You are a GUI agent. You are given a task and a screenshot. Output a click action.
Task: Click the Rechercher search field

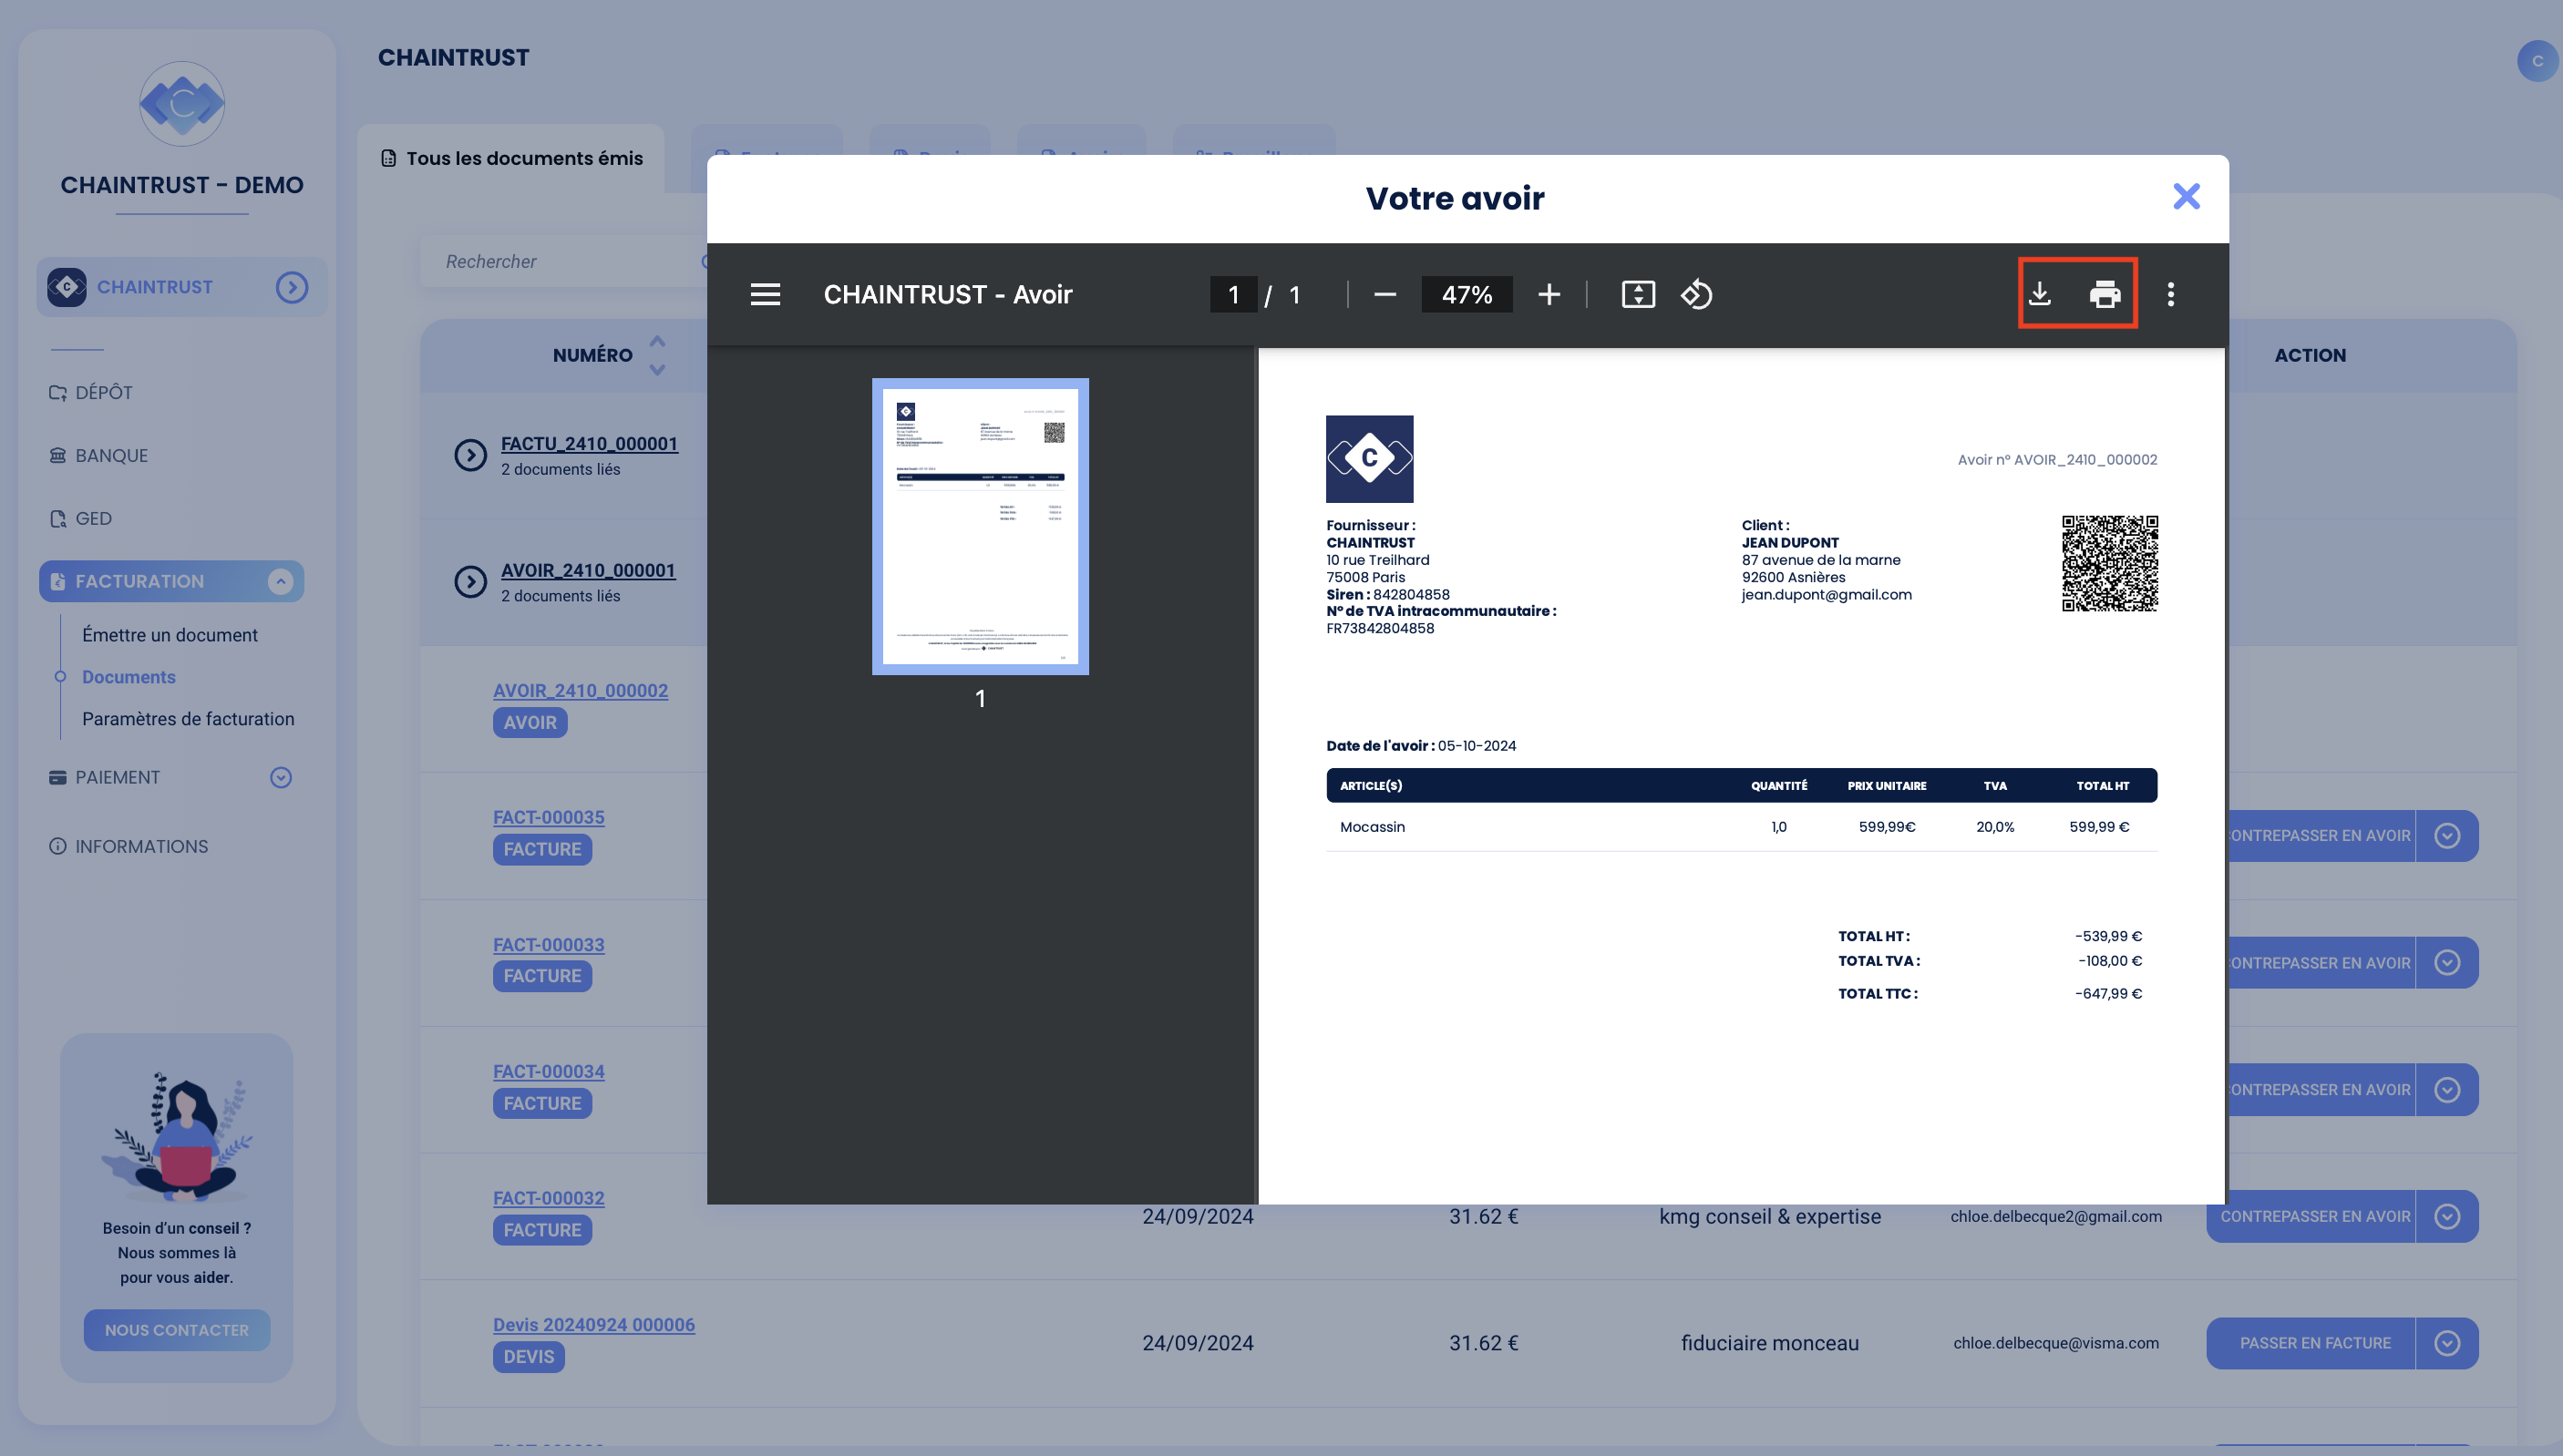565,261
